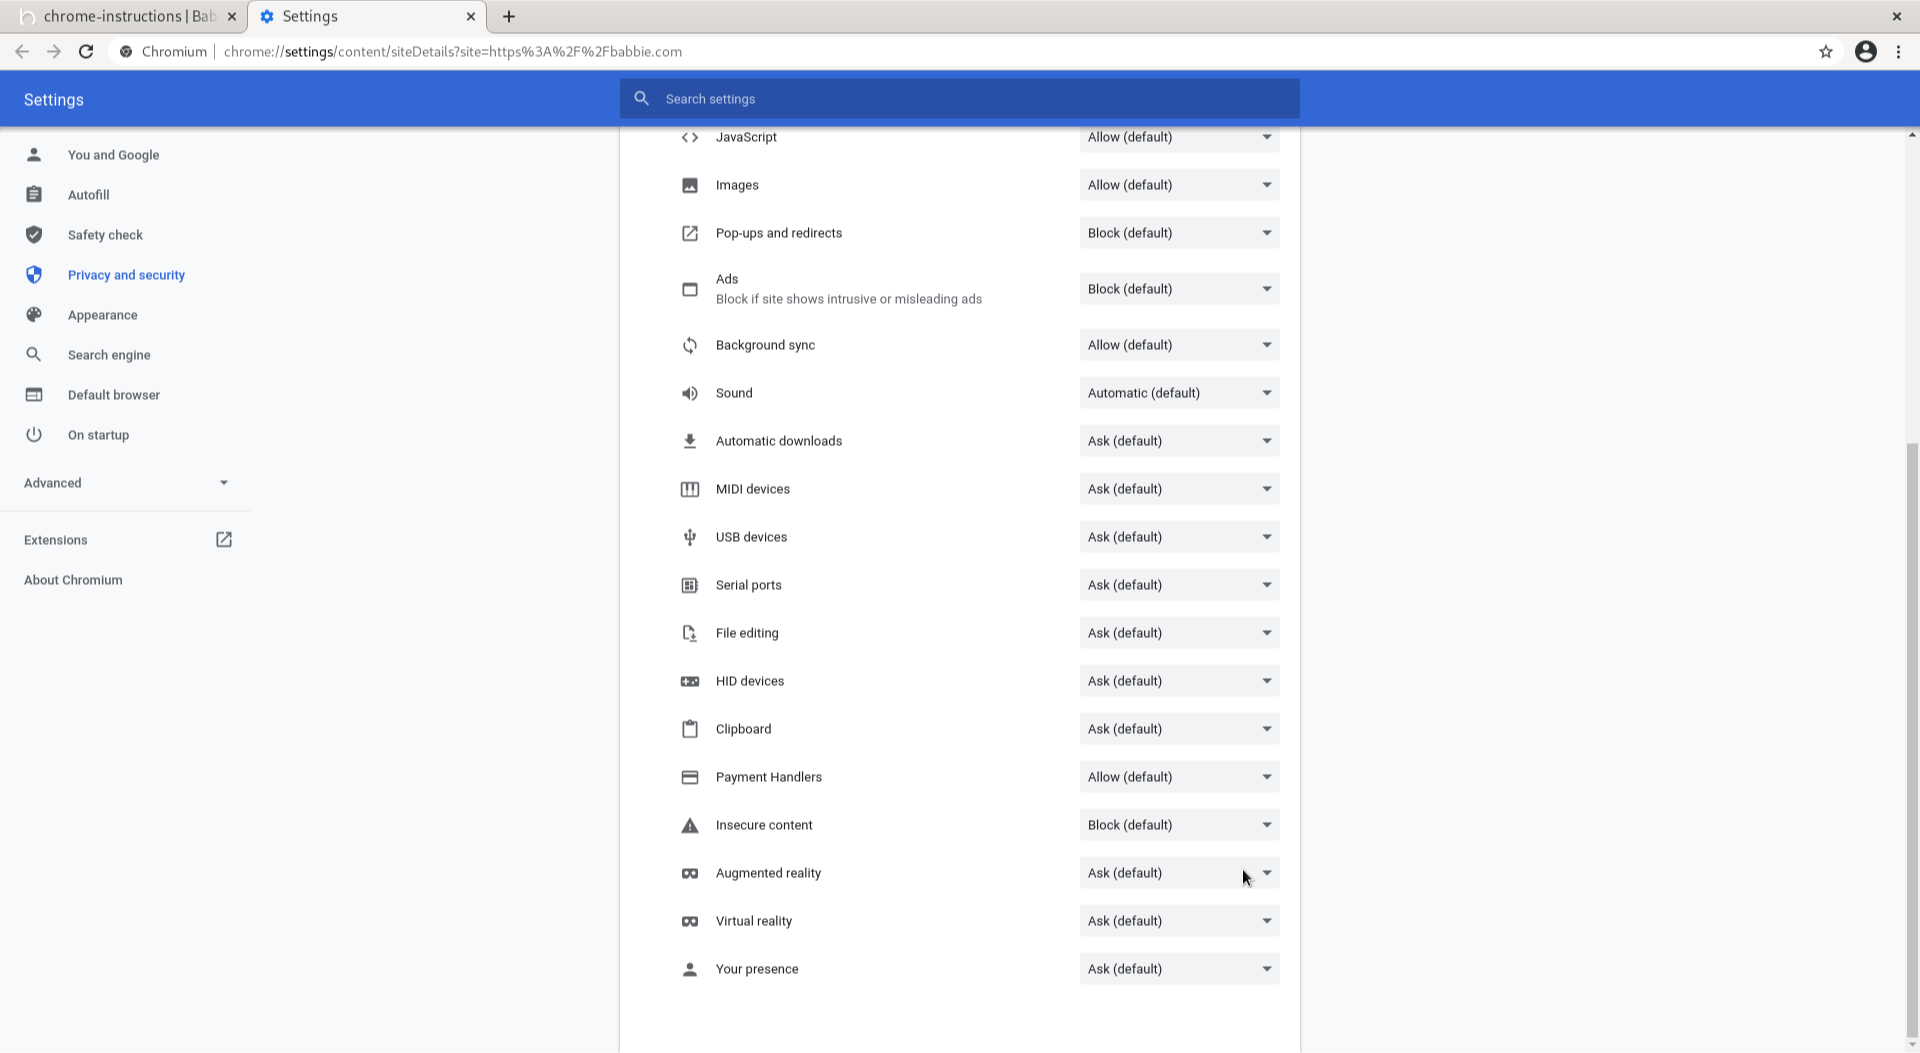Click the Extensions external link icon

coord(224,540)
